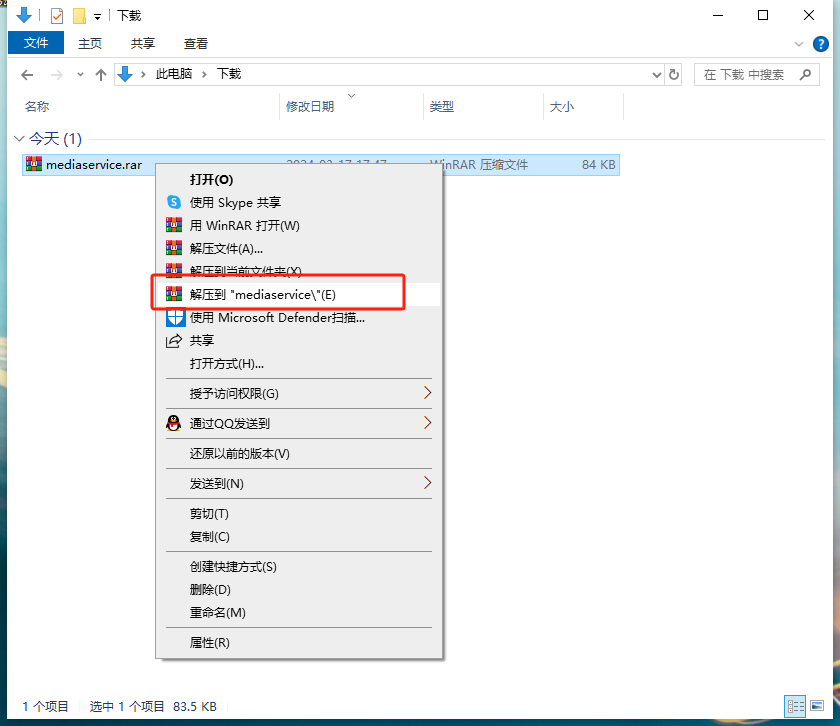Choose 还原以前的版本(V)

tap(299, 454)
